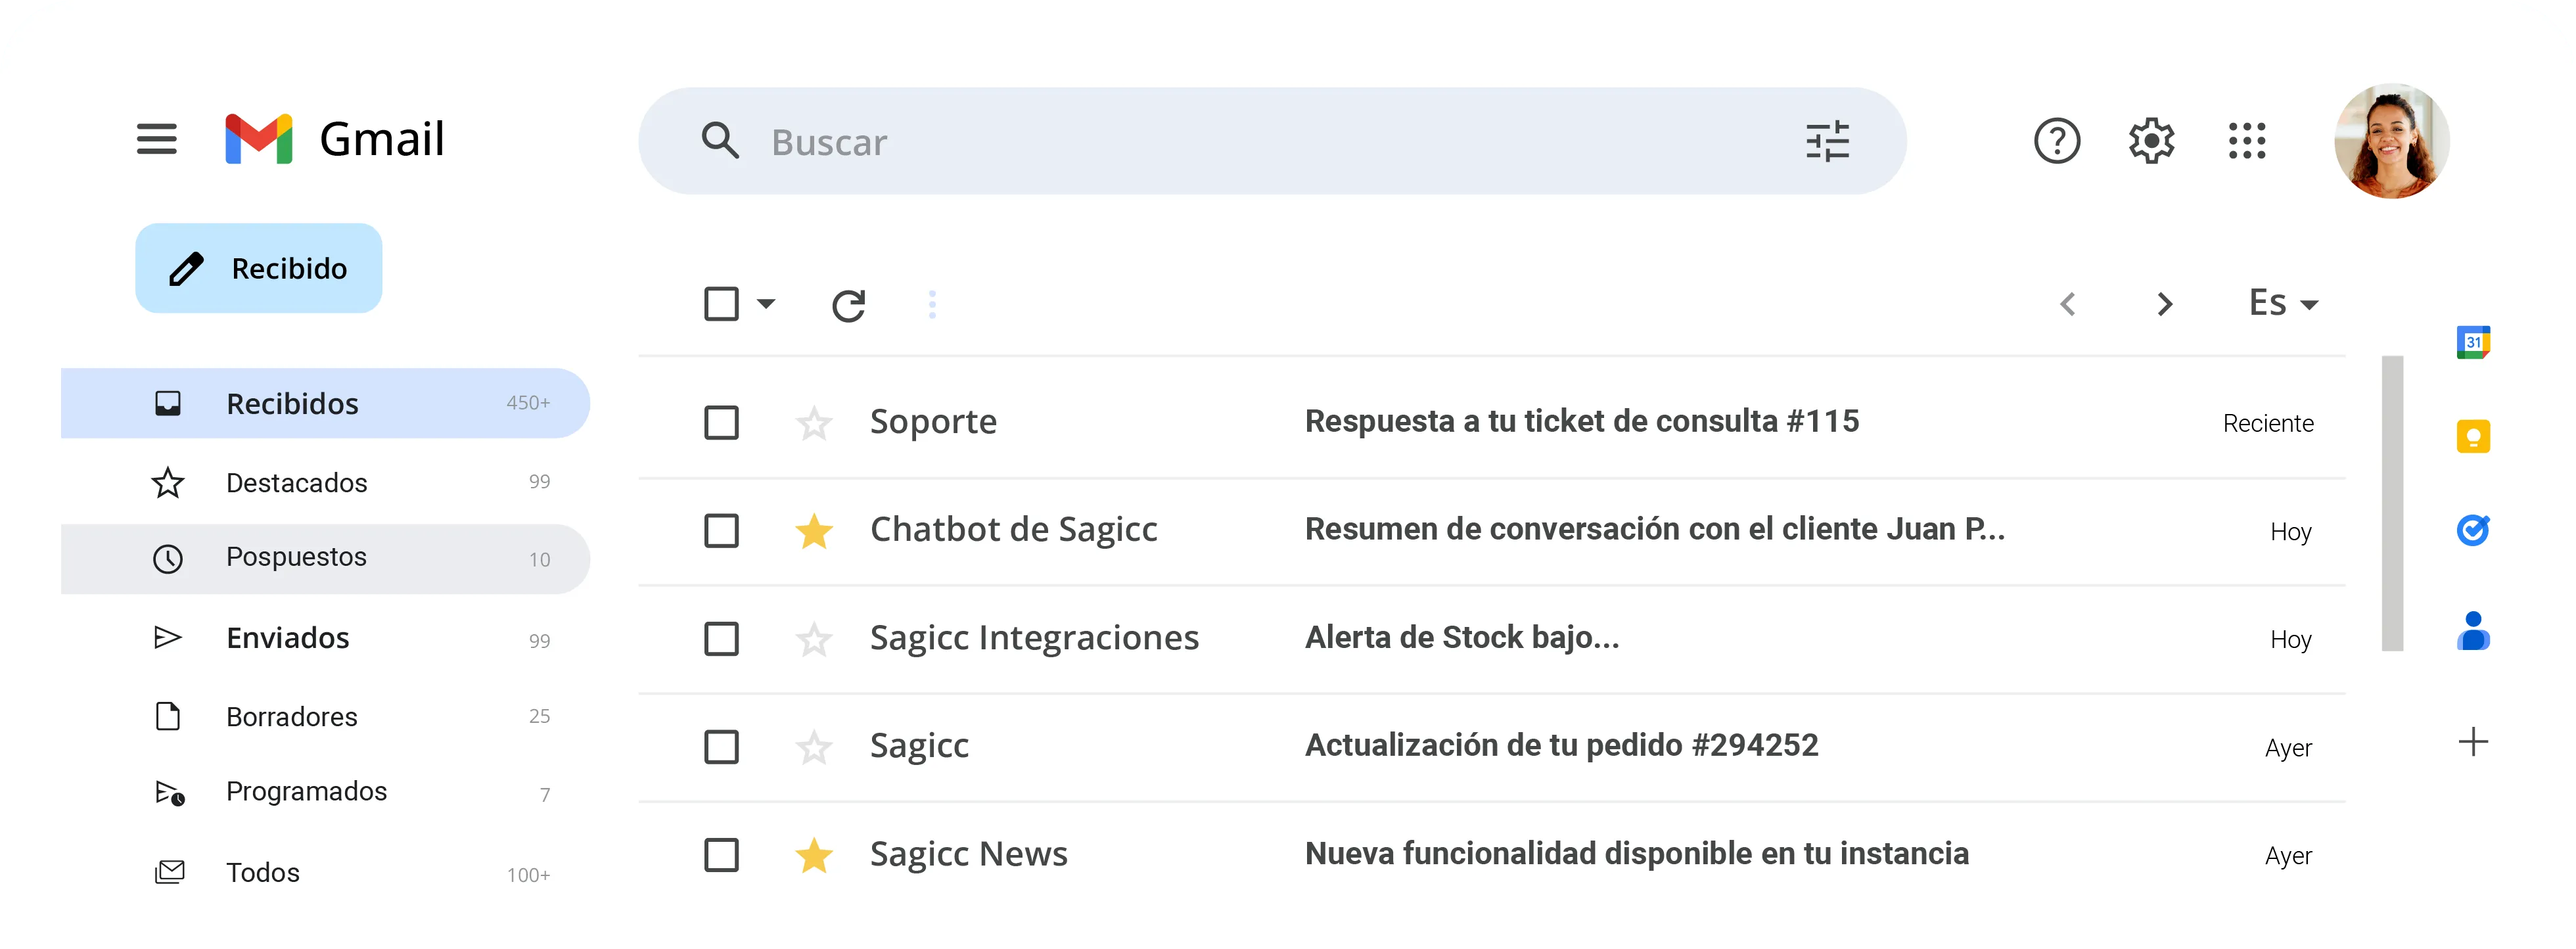Click the Buscar search field
Image resolution: width=2576 pixels, height=949 pixels.
coord(1100,141)
